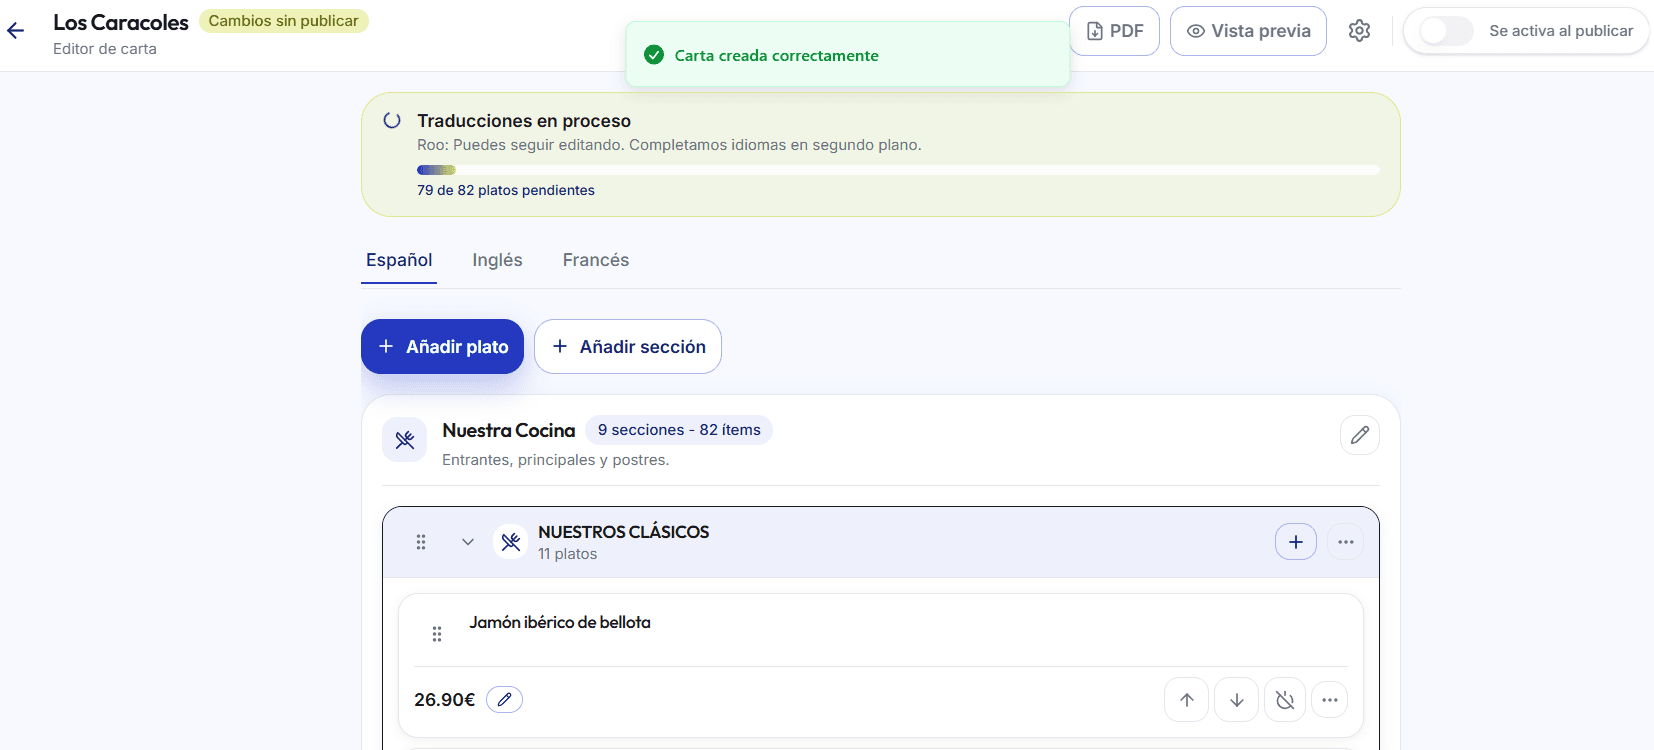Click the Traducciones en proceso heading
1654x750 pixels.
pos(524,121)
